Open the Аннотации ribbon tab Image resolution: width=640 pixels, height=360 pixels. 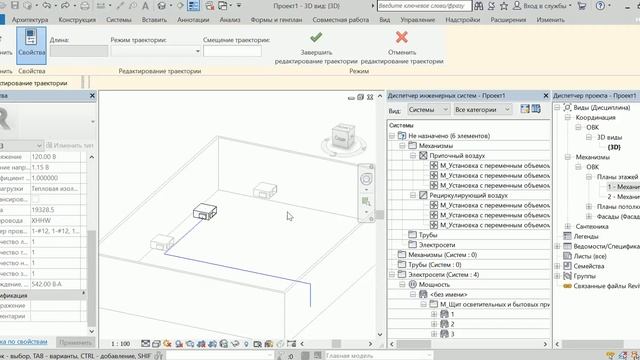point(193,20)
